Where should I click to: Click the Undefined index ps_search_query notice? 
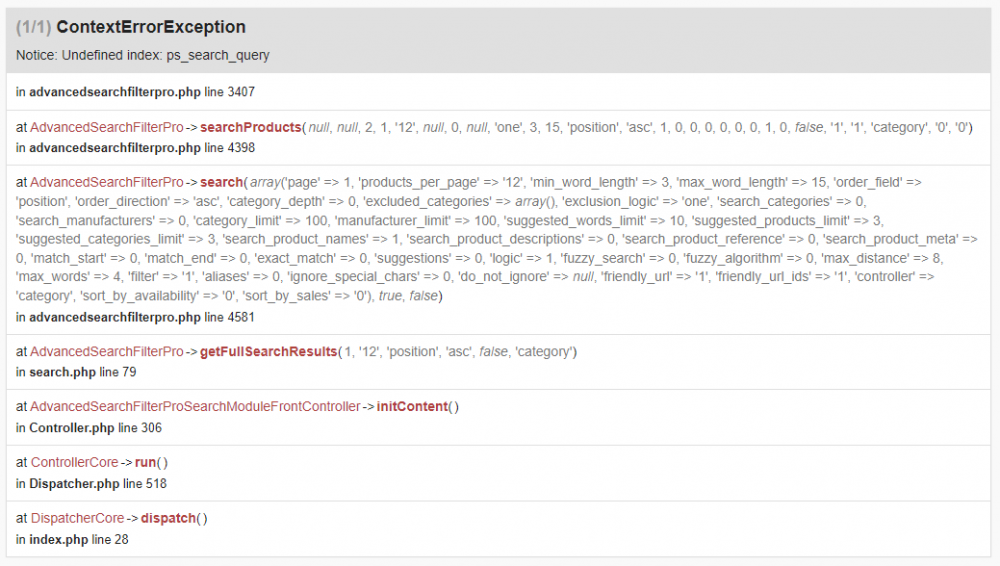[x=143, y=55]
